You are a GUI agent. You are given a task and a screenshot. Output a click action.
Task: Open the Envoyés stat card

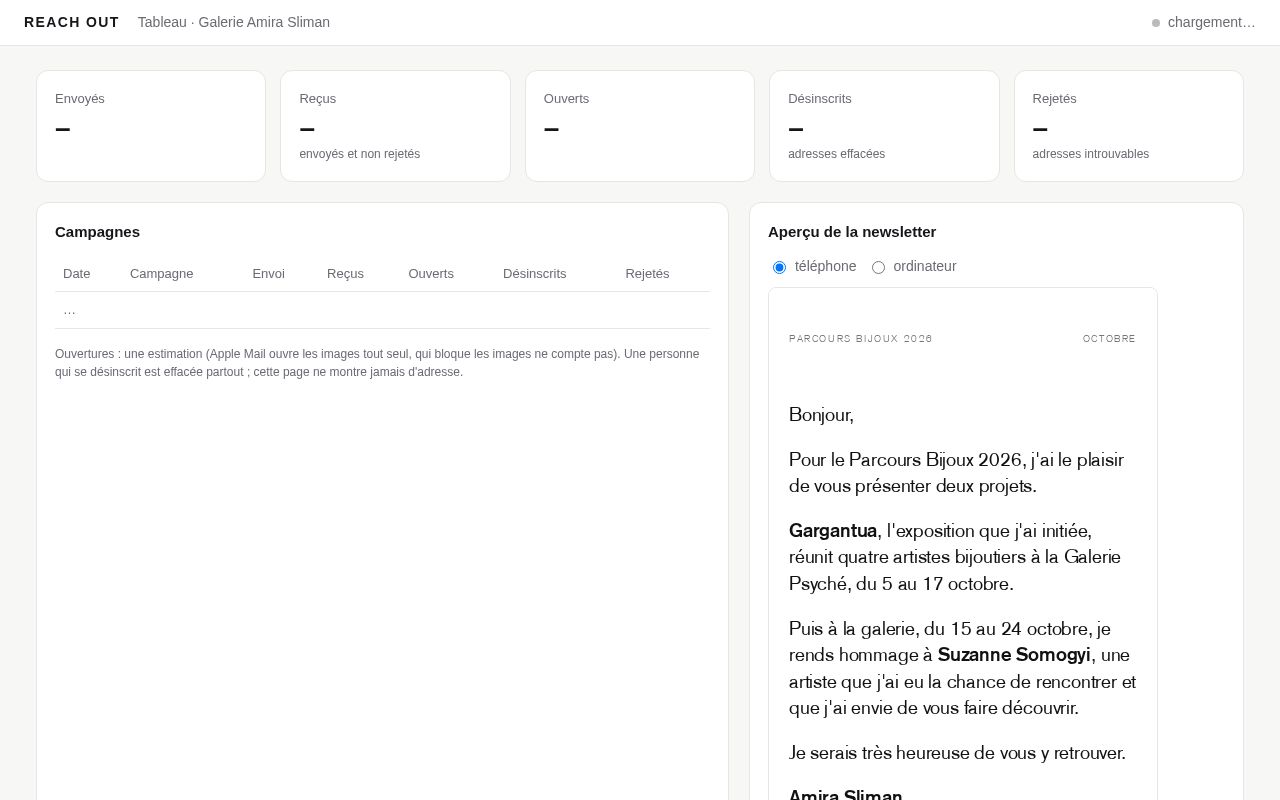click(151, 126)
